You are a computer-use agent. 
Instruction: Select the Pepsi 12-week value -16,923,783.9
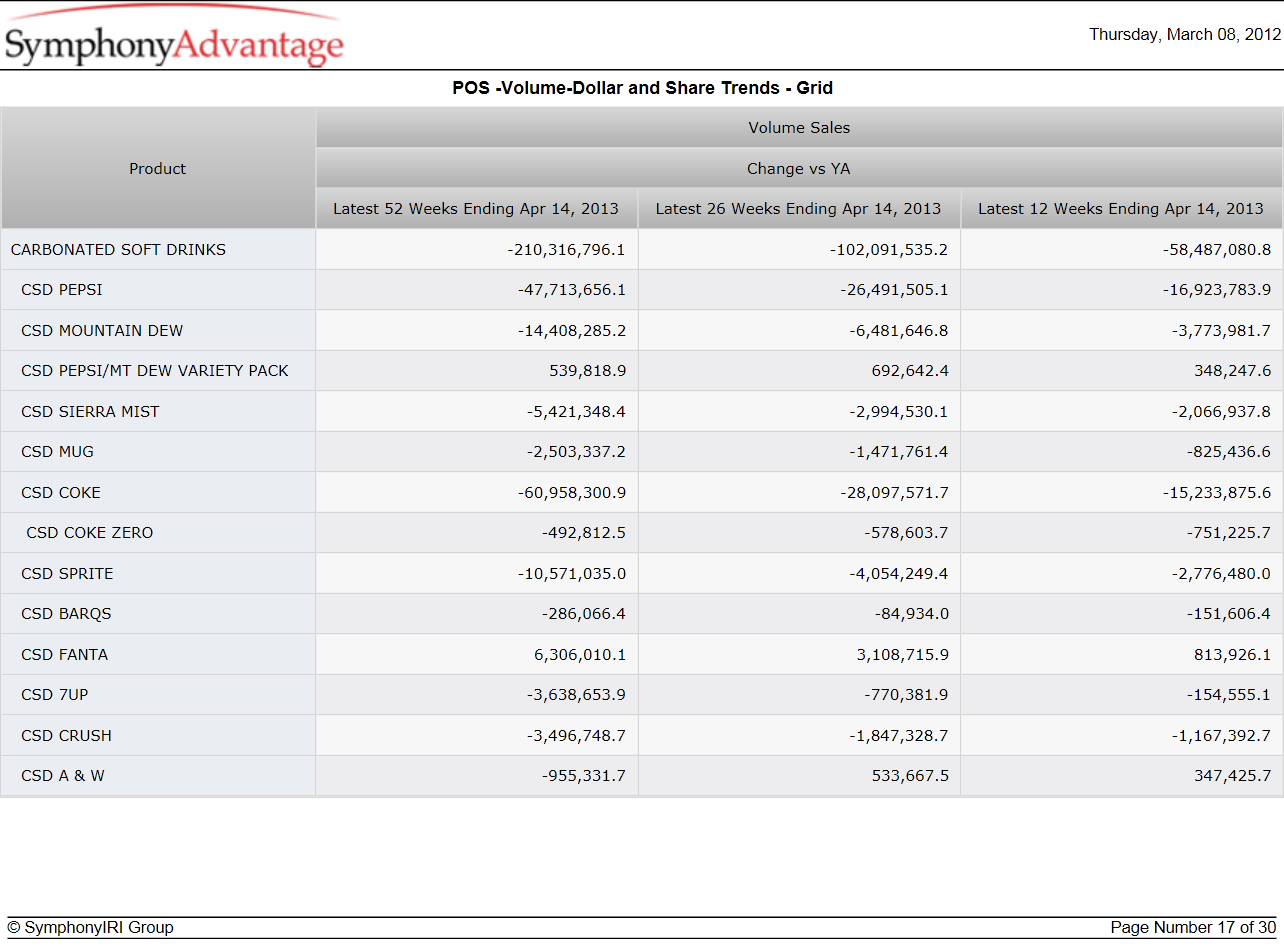[x=1216, y=290]
